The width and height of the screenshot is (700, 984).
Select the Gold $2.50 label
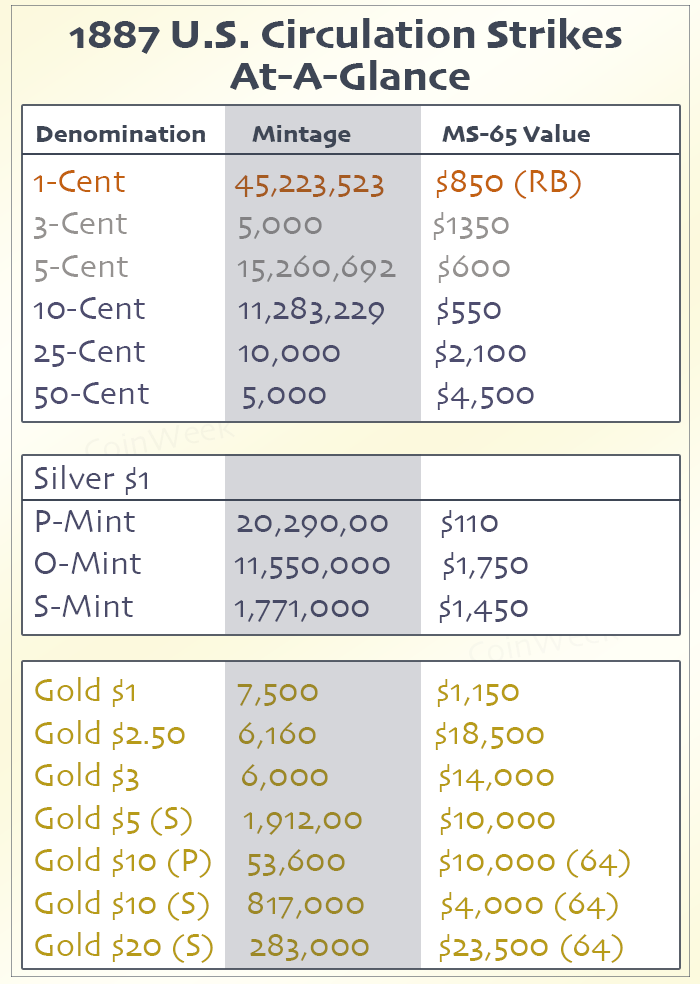click(110, 735)
